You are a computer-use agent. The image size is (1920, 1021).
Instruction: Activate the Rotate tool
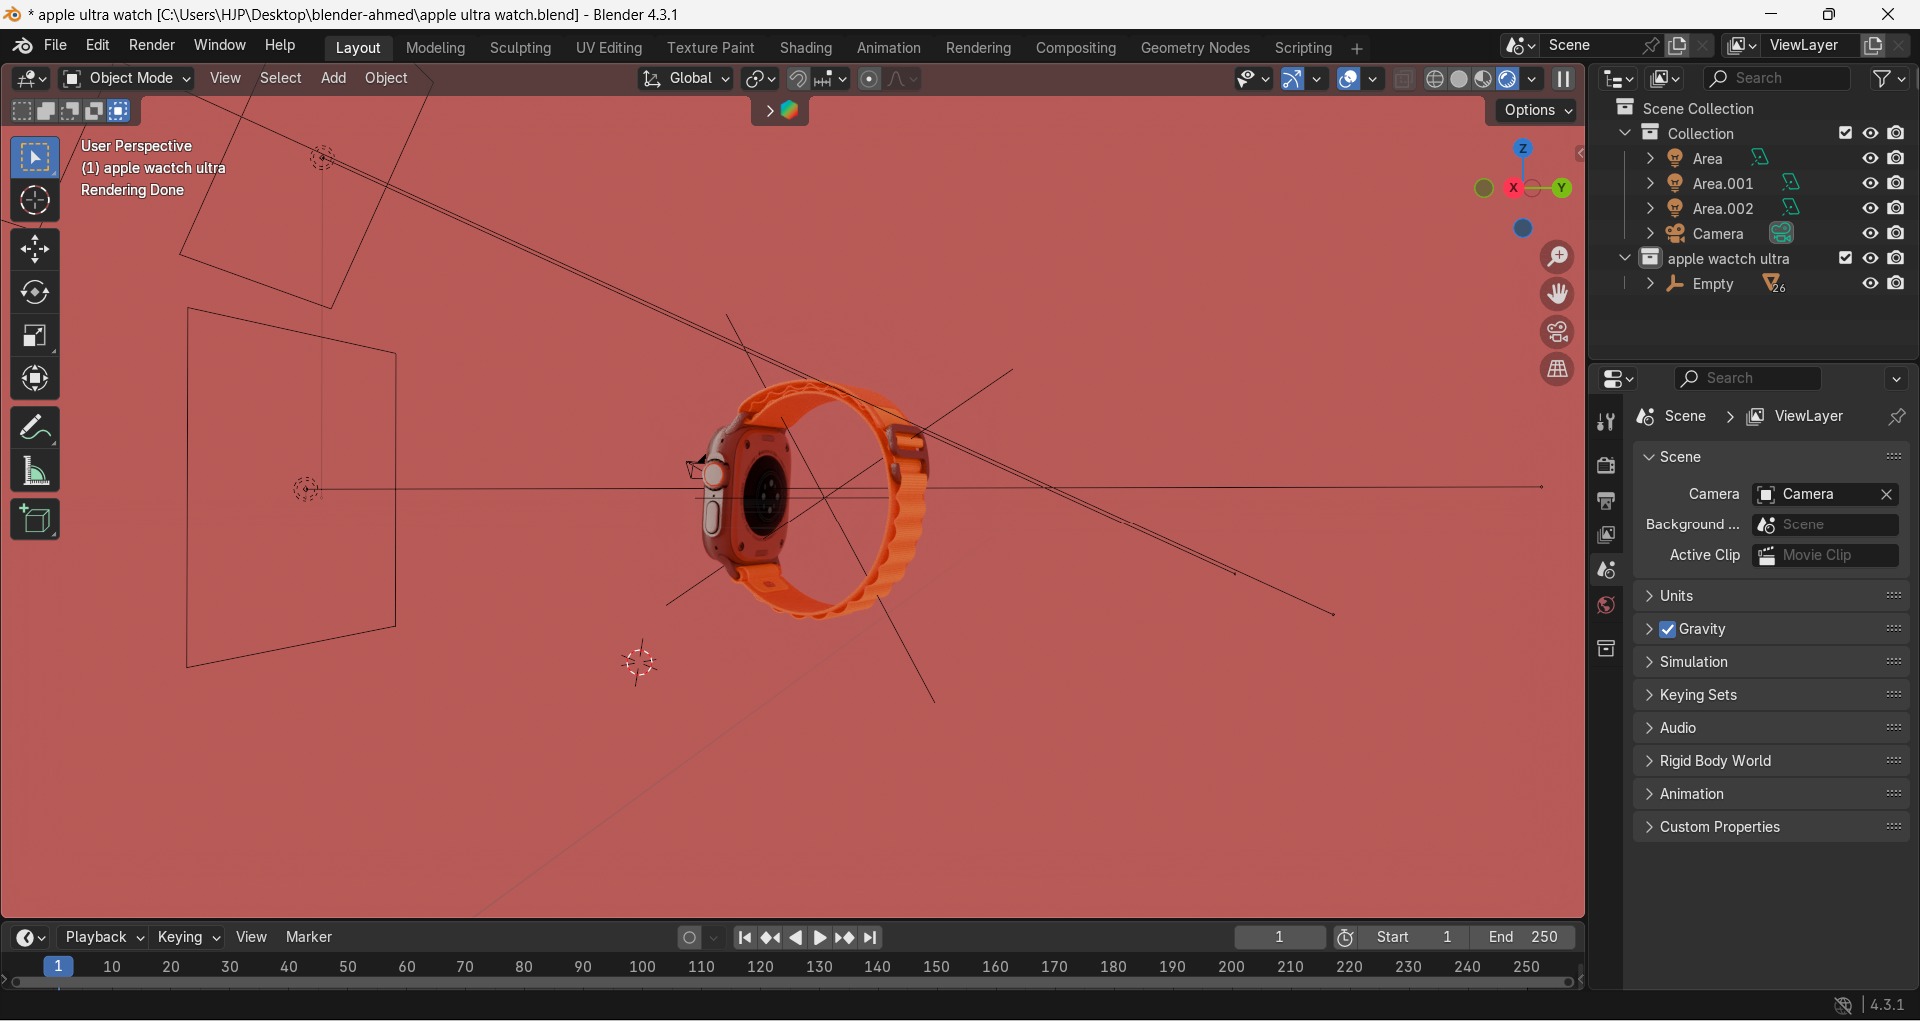coord(35,293)
